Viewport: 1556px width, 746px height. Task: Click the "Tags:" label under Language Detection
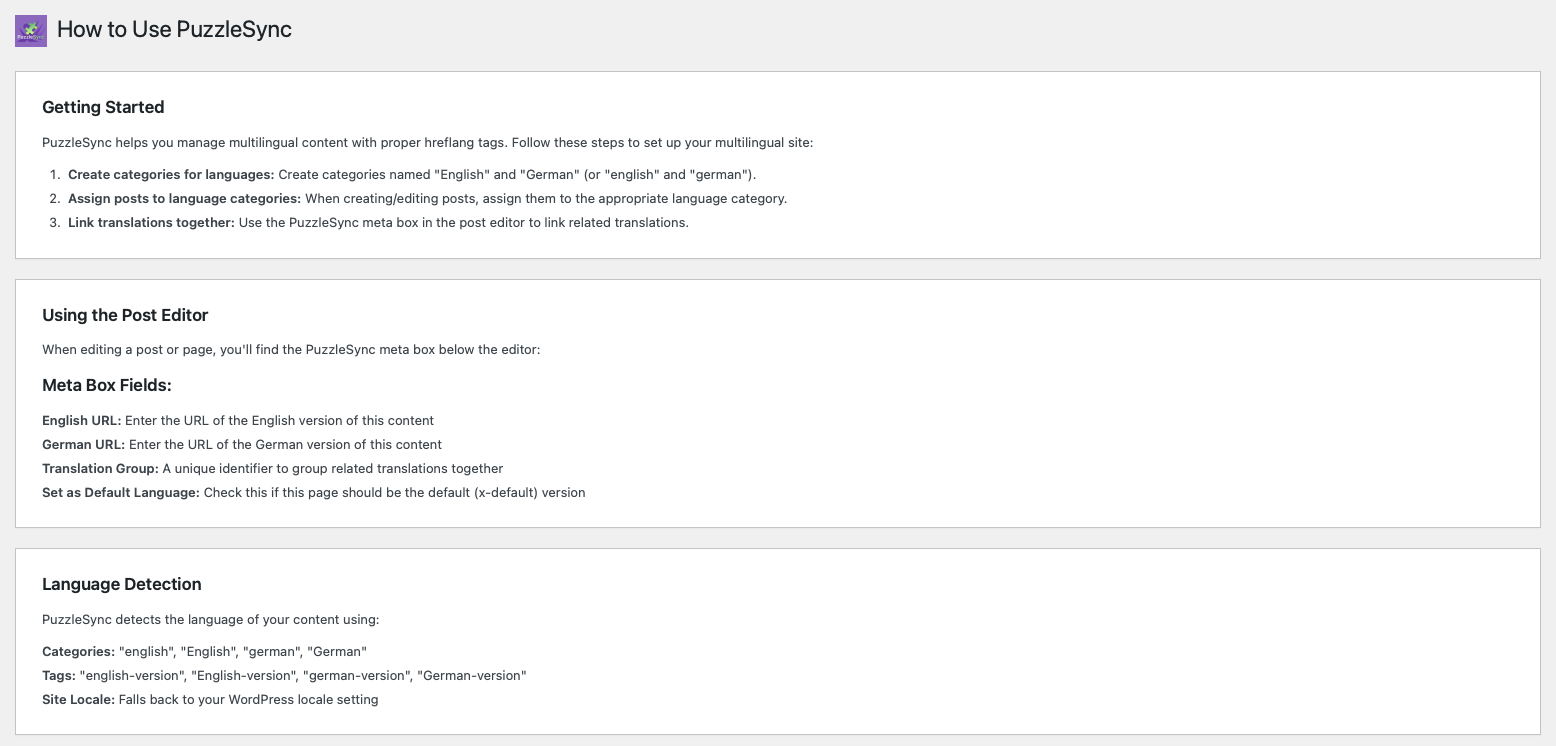pos(59,676)
